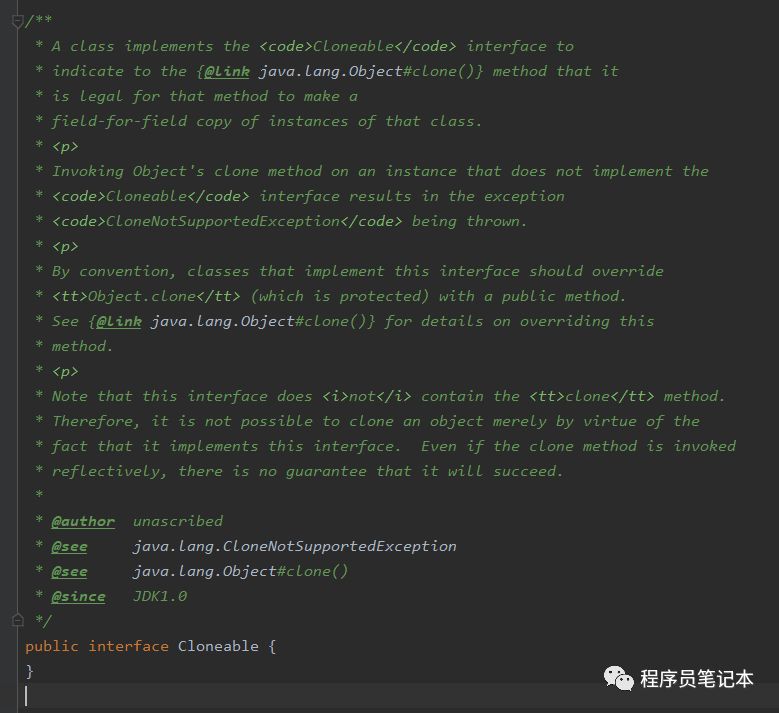Click the @author tag
This screenshot has width=779, height=713.
83,521
